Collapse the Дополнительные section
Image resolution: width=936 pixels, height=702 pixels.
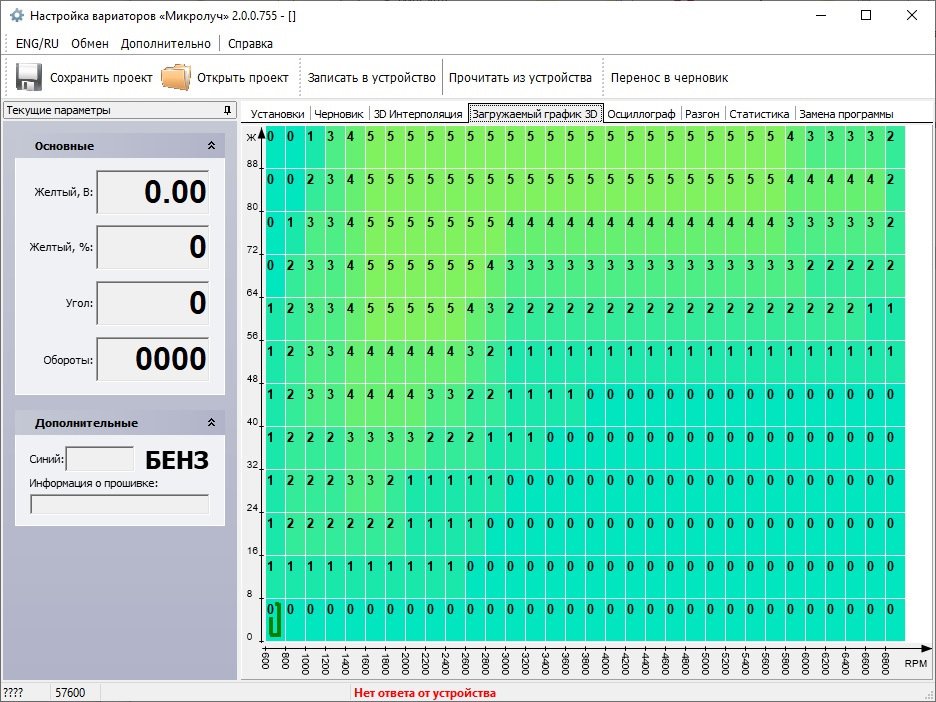[211, 423]
